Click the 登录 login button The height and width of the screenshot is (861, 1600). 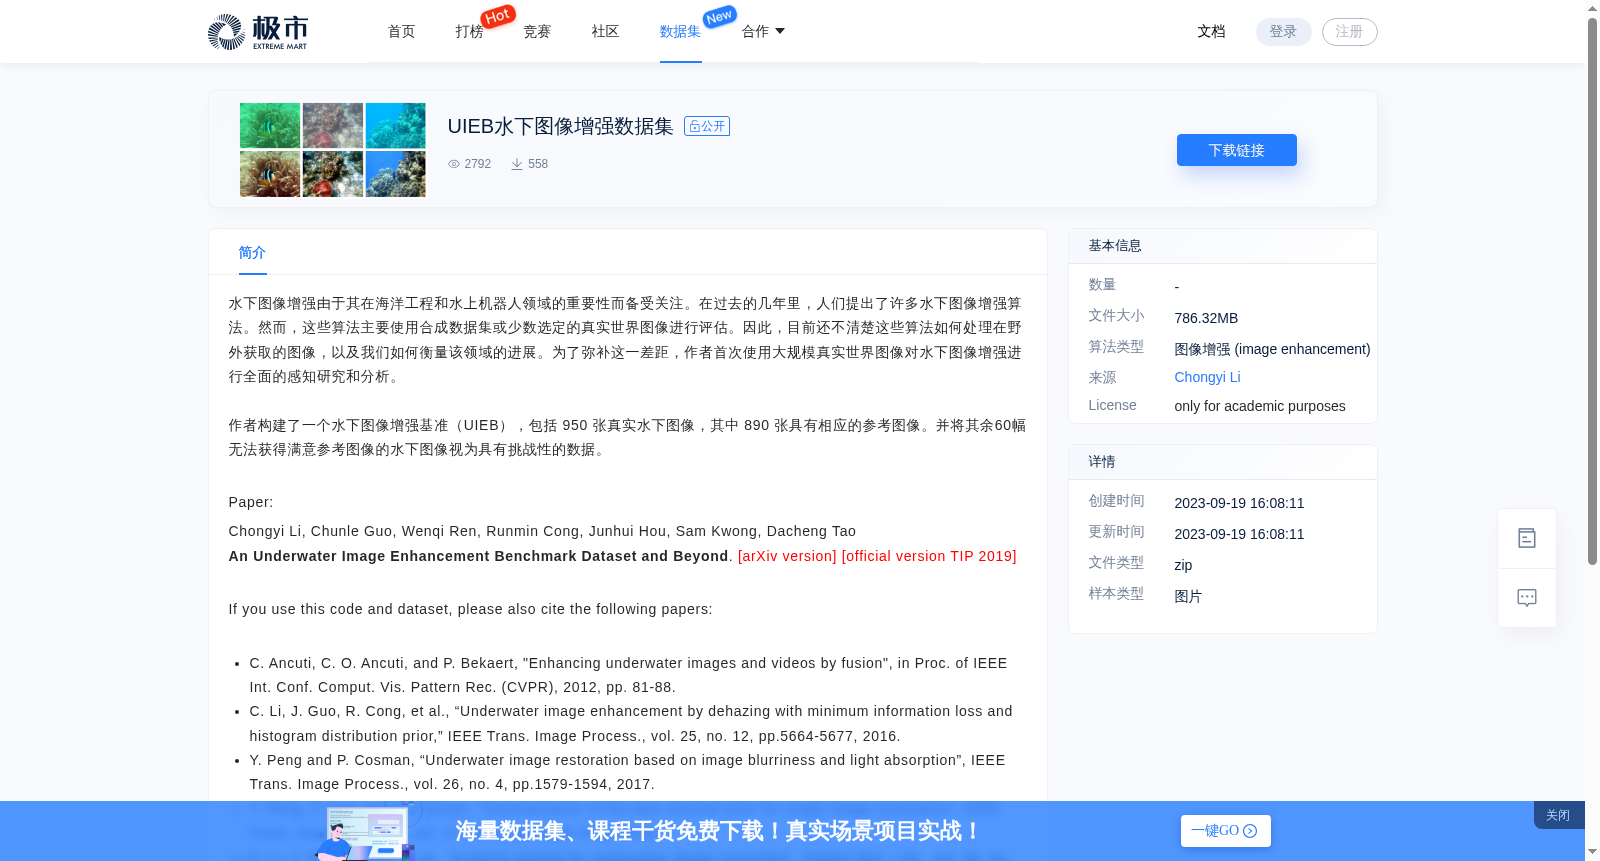[1283, 32]
